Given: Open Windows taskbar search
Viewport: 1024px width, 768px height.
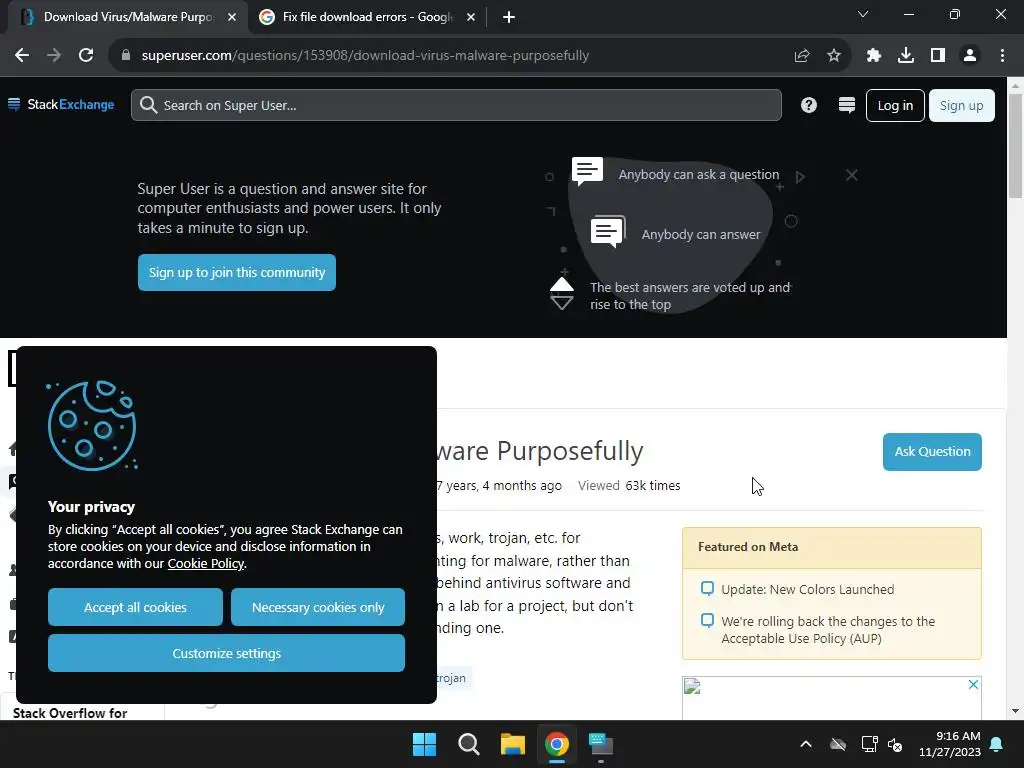Looking at the screenshot, I should [x=469, y=744].
